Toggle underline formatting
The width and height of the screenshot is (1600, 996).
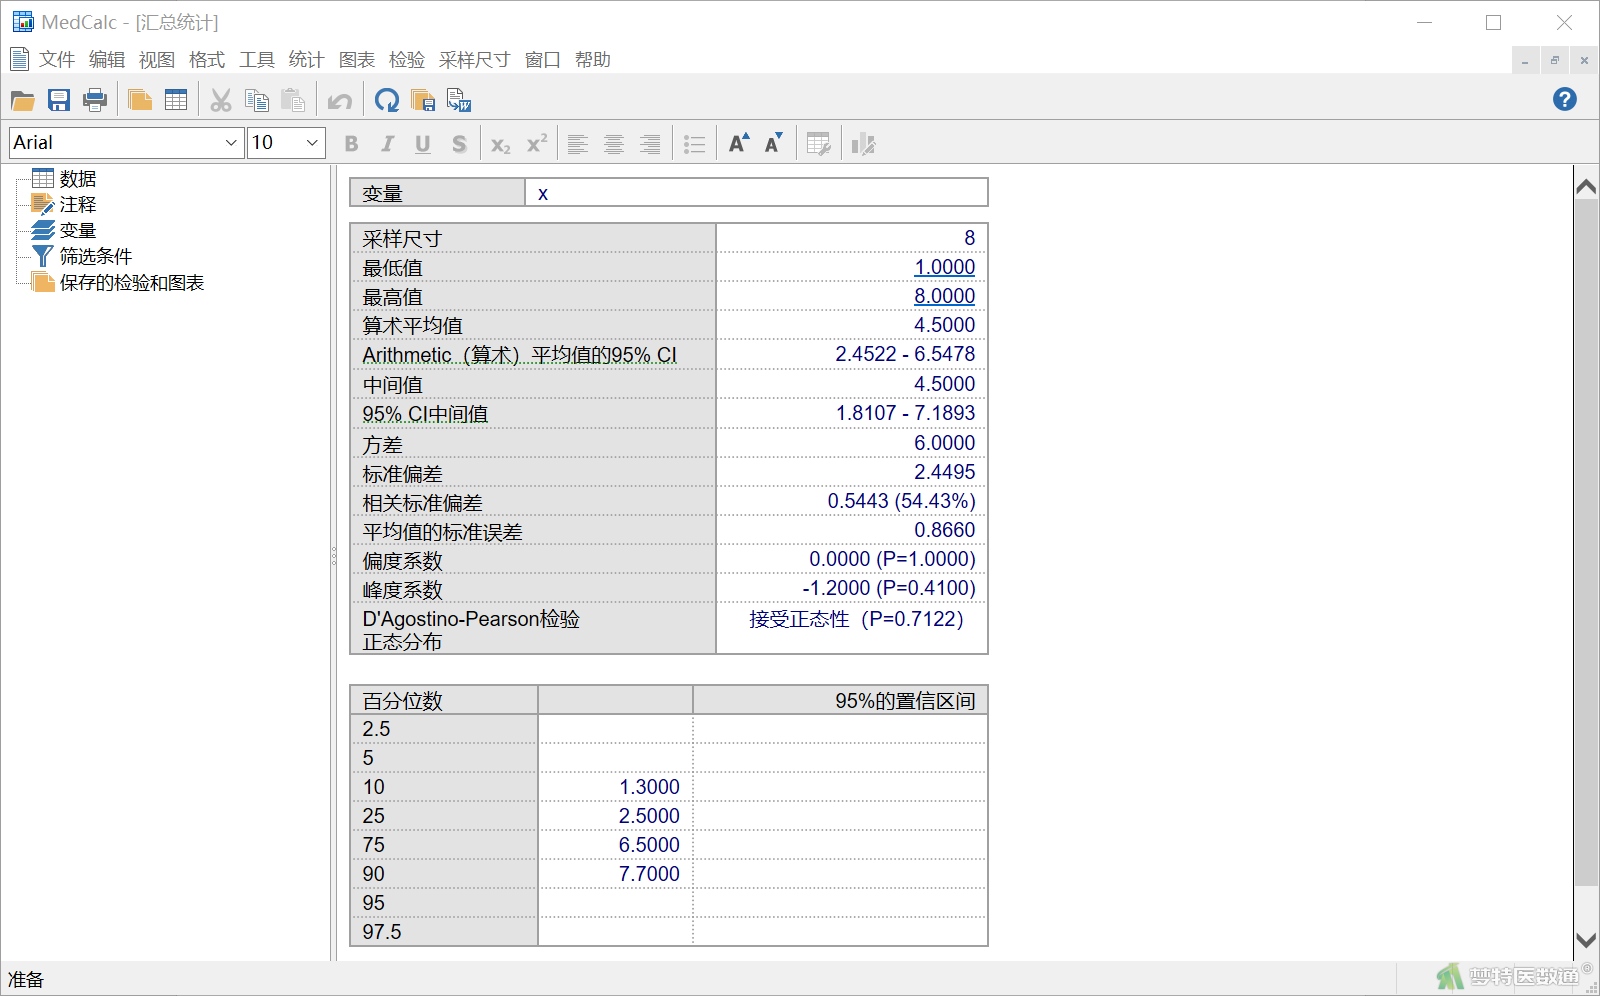(x=423, y=144)
